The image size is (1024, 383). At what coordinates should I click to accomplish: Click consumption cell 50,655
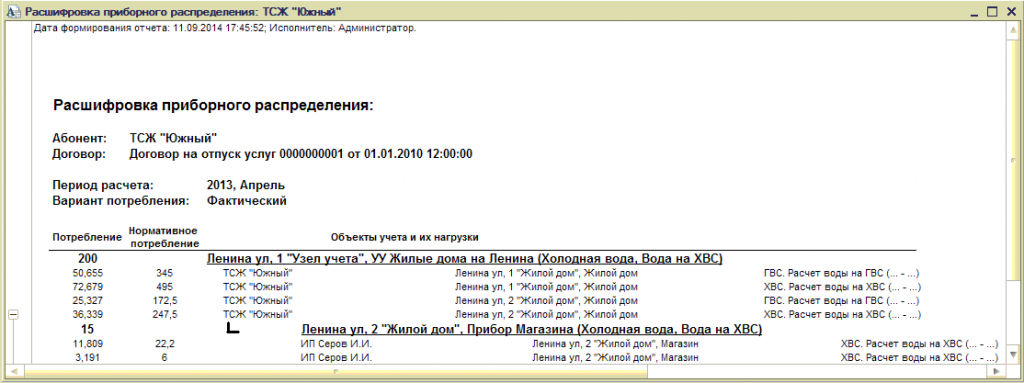88,273
